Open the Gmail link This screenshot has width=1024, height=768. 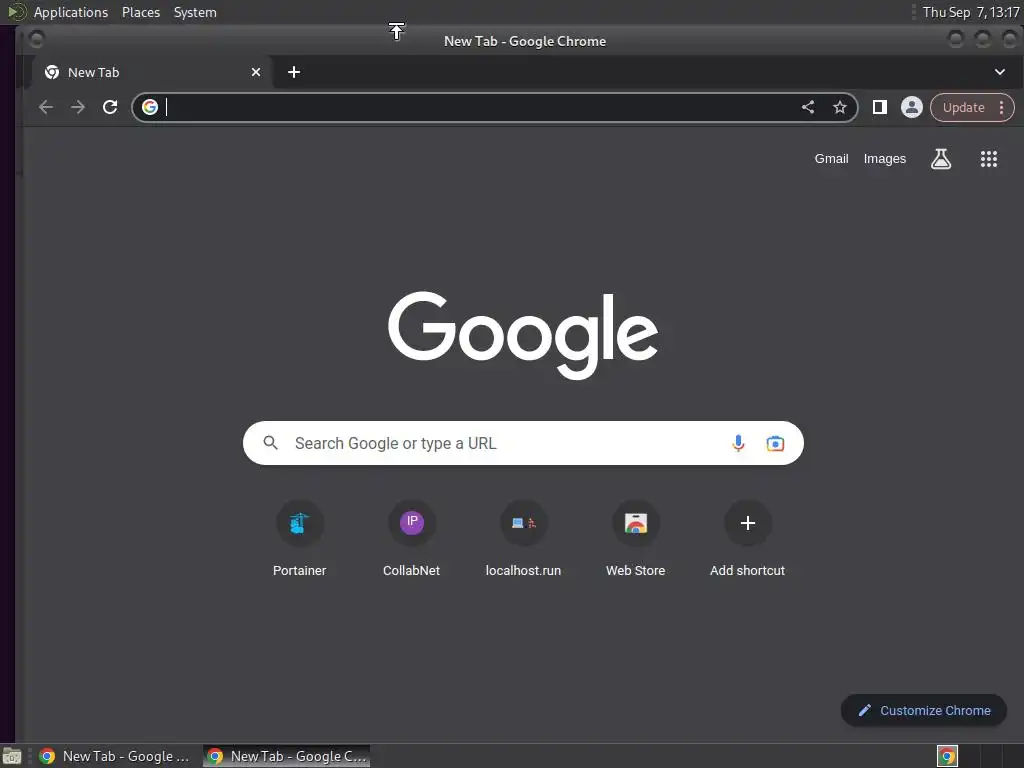tap(831, 159)
